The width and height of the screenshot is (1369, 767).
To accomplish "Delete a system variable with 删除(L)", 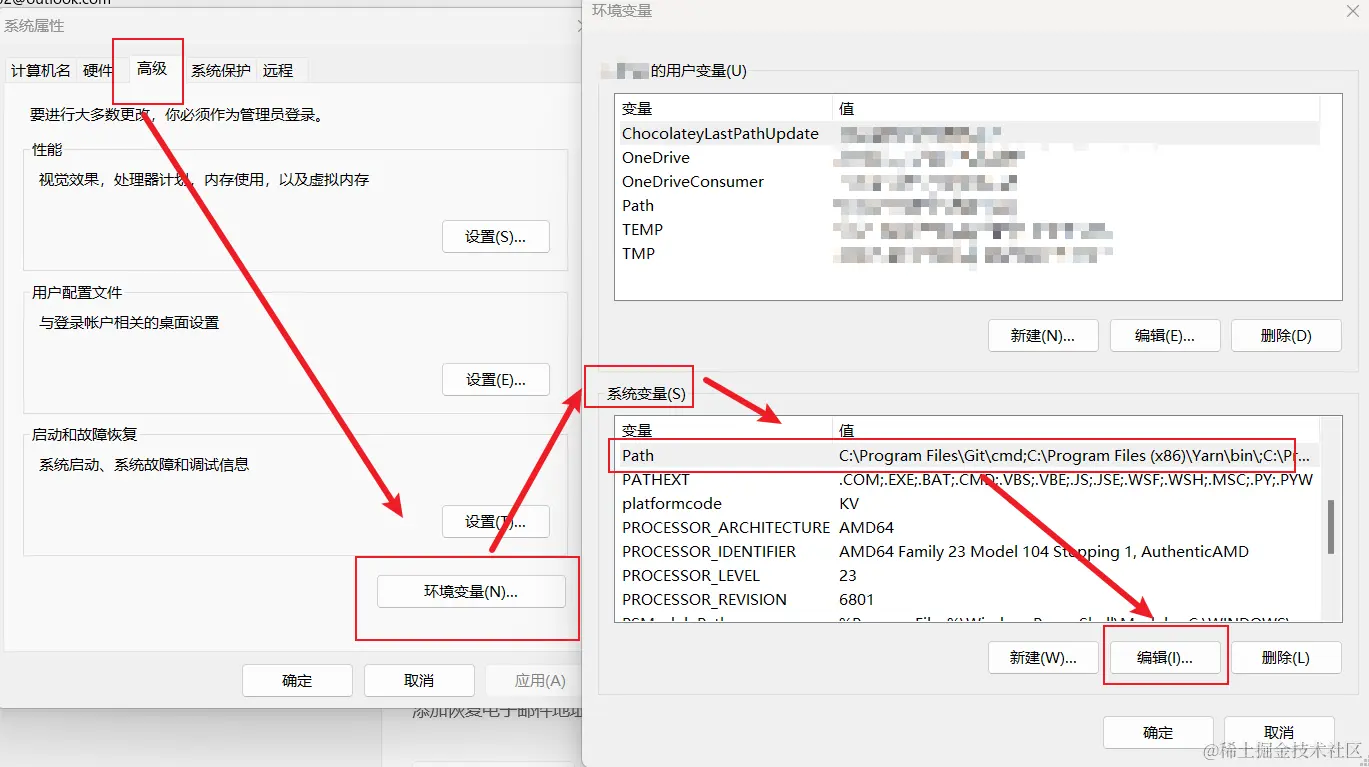I will (x=1286, y=655).
